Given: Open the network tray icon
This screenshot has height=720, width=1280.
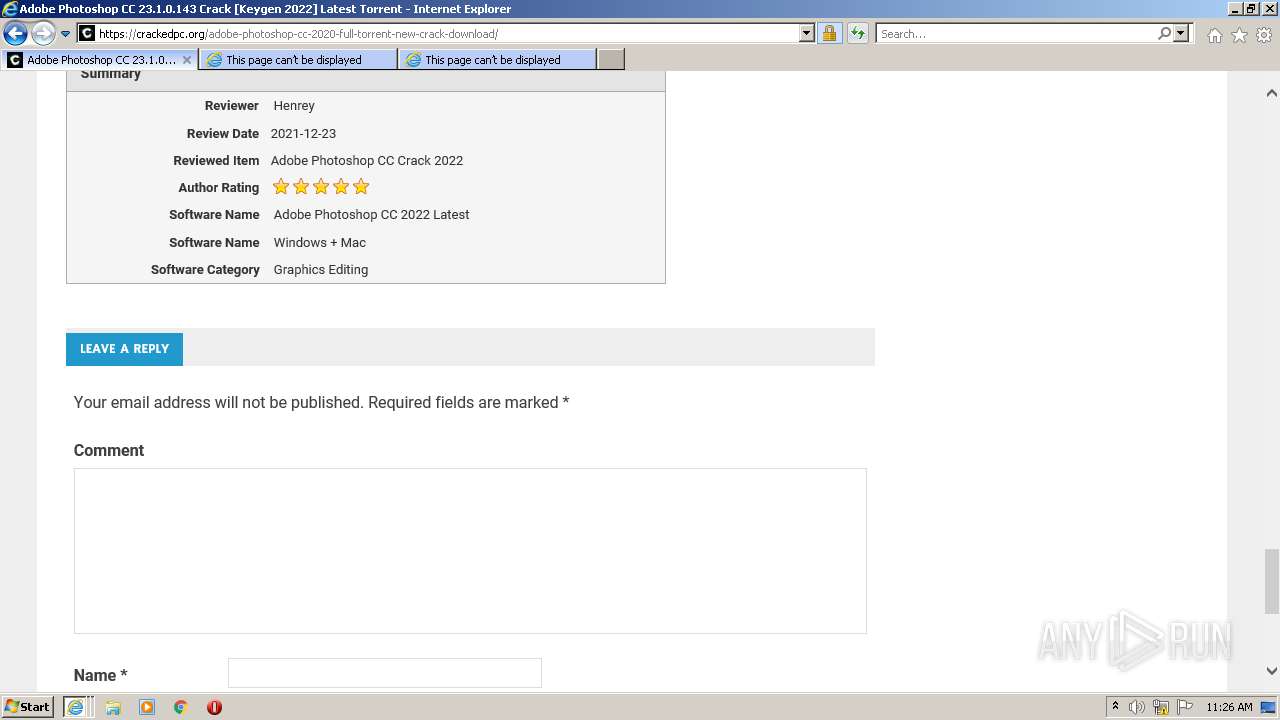Looking at the screenshot, I should [x=1161, y=707].
